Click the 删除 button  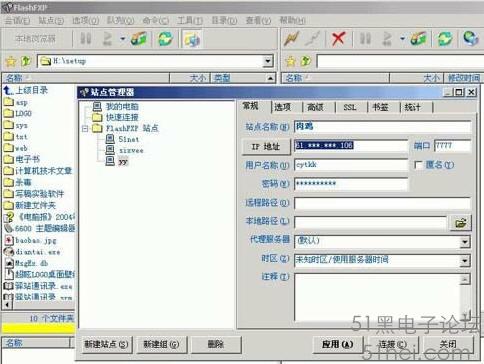(x=216, y=344)
